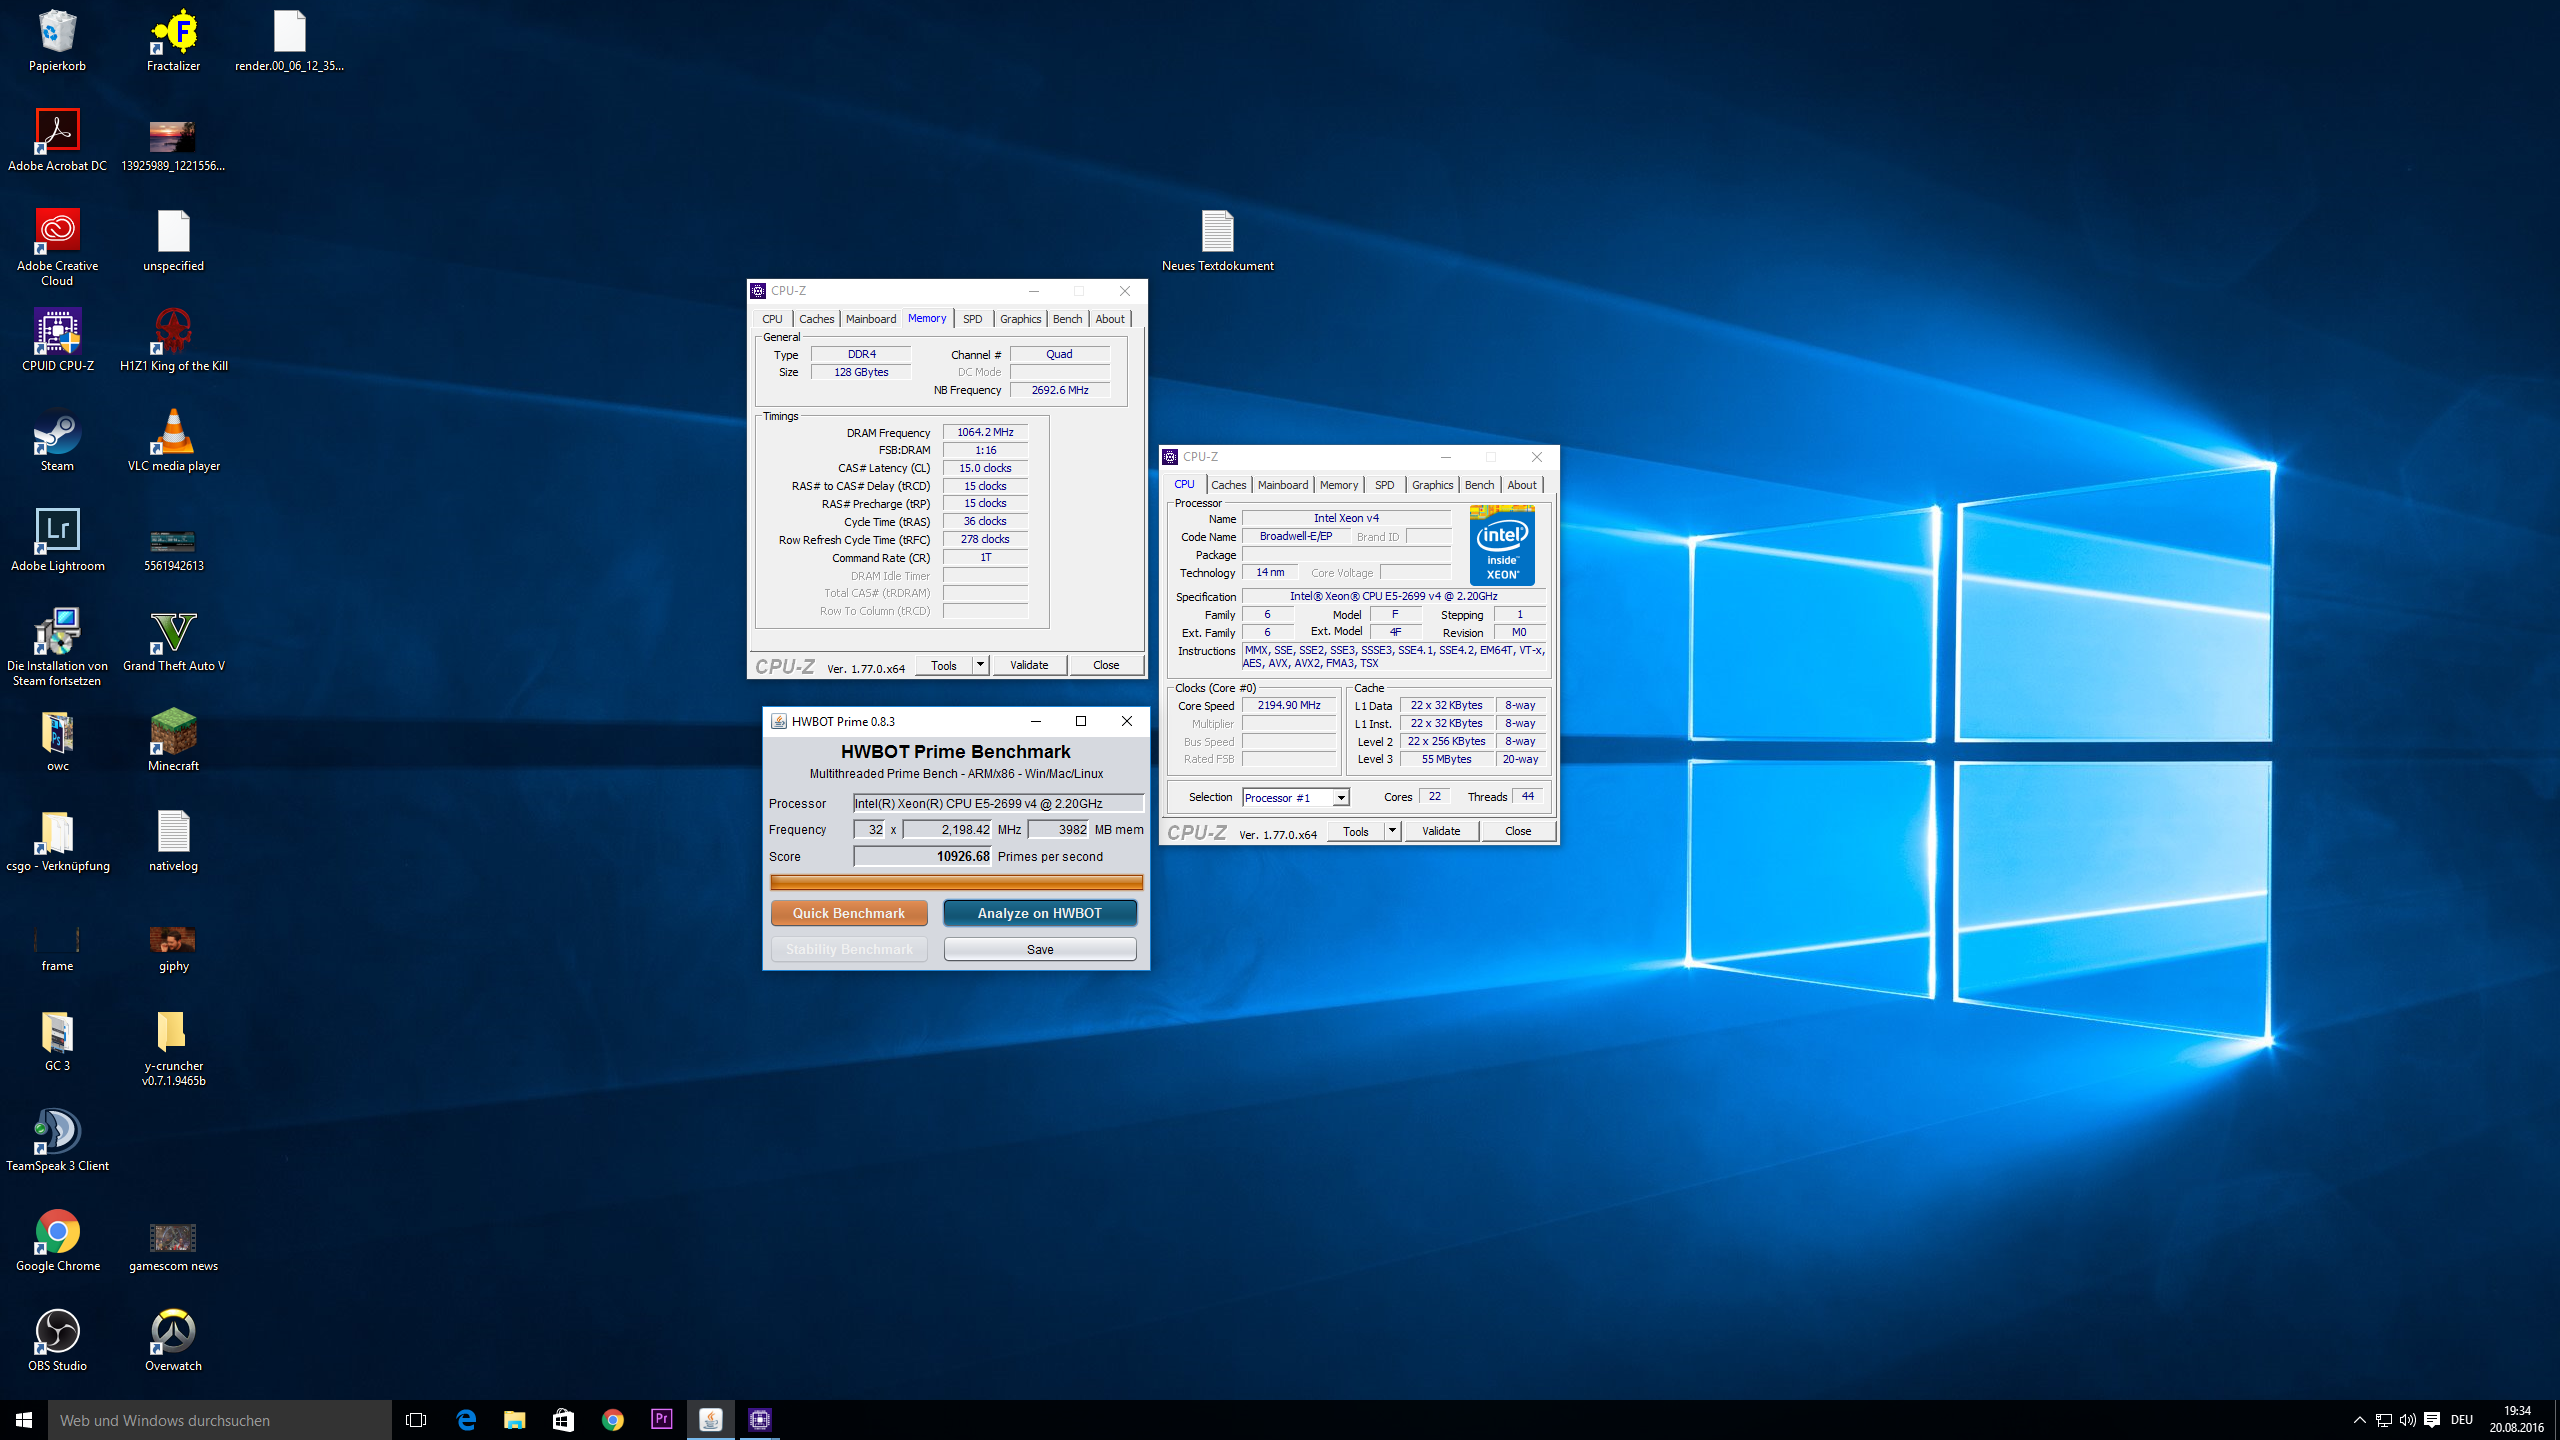Click the HWBOT Processor name field
This screenshot has height=1440, width=2560.
point(998,803)
